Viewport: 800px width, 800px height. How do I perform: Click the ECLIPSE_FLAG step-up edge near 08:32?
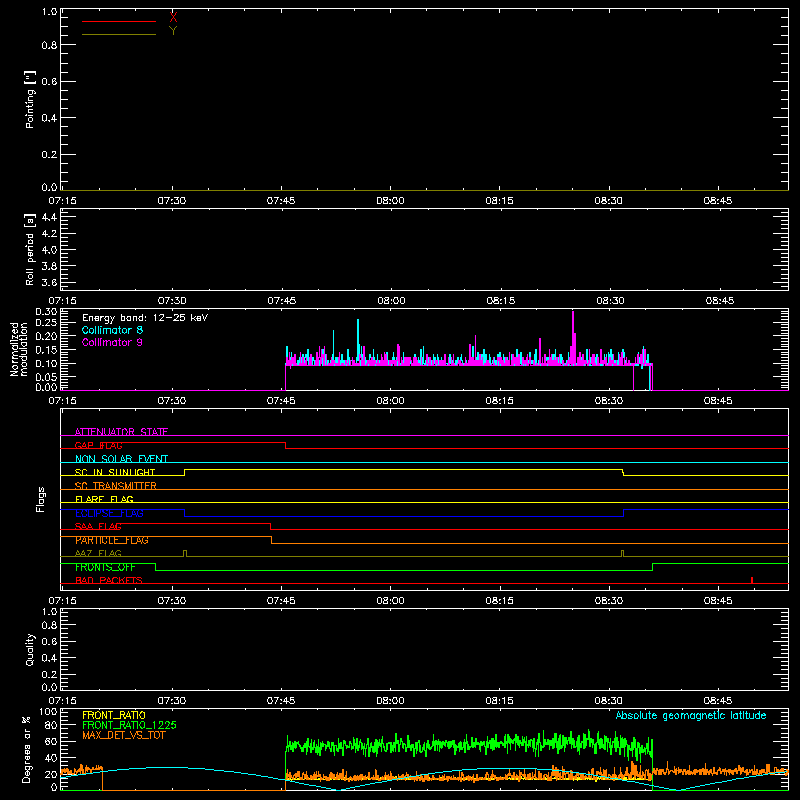(x=623, y=513)
